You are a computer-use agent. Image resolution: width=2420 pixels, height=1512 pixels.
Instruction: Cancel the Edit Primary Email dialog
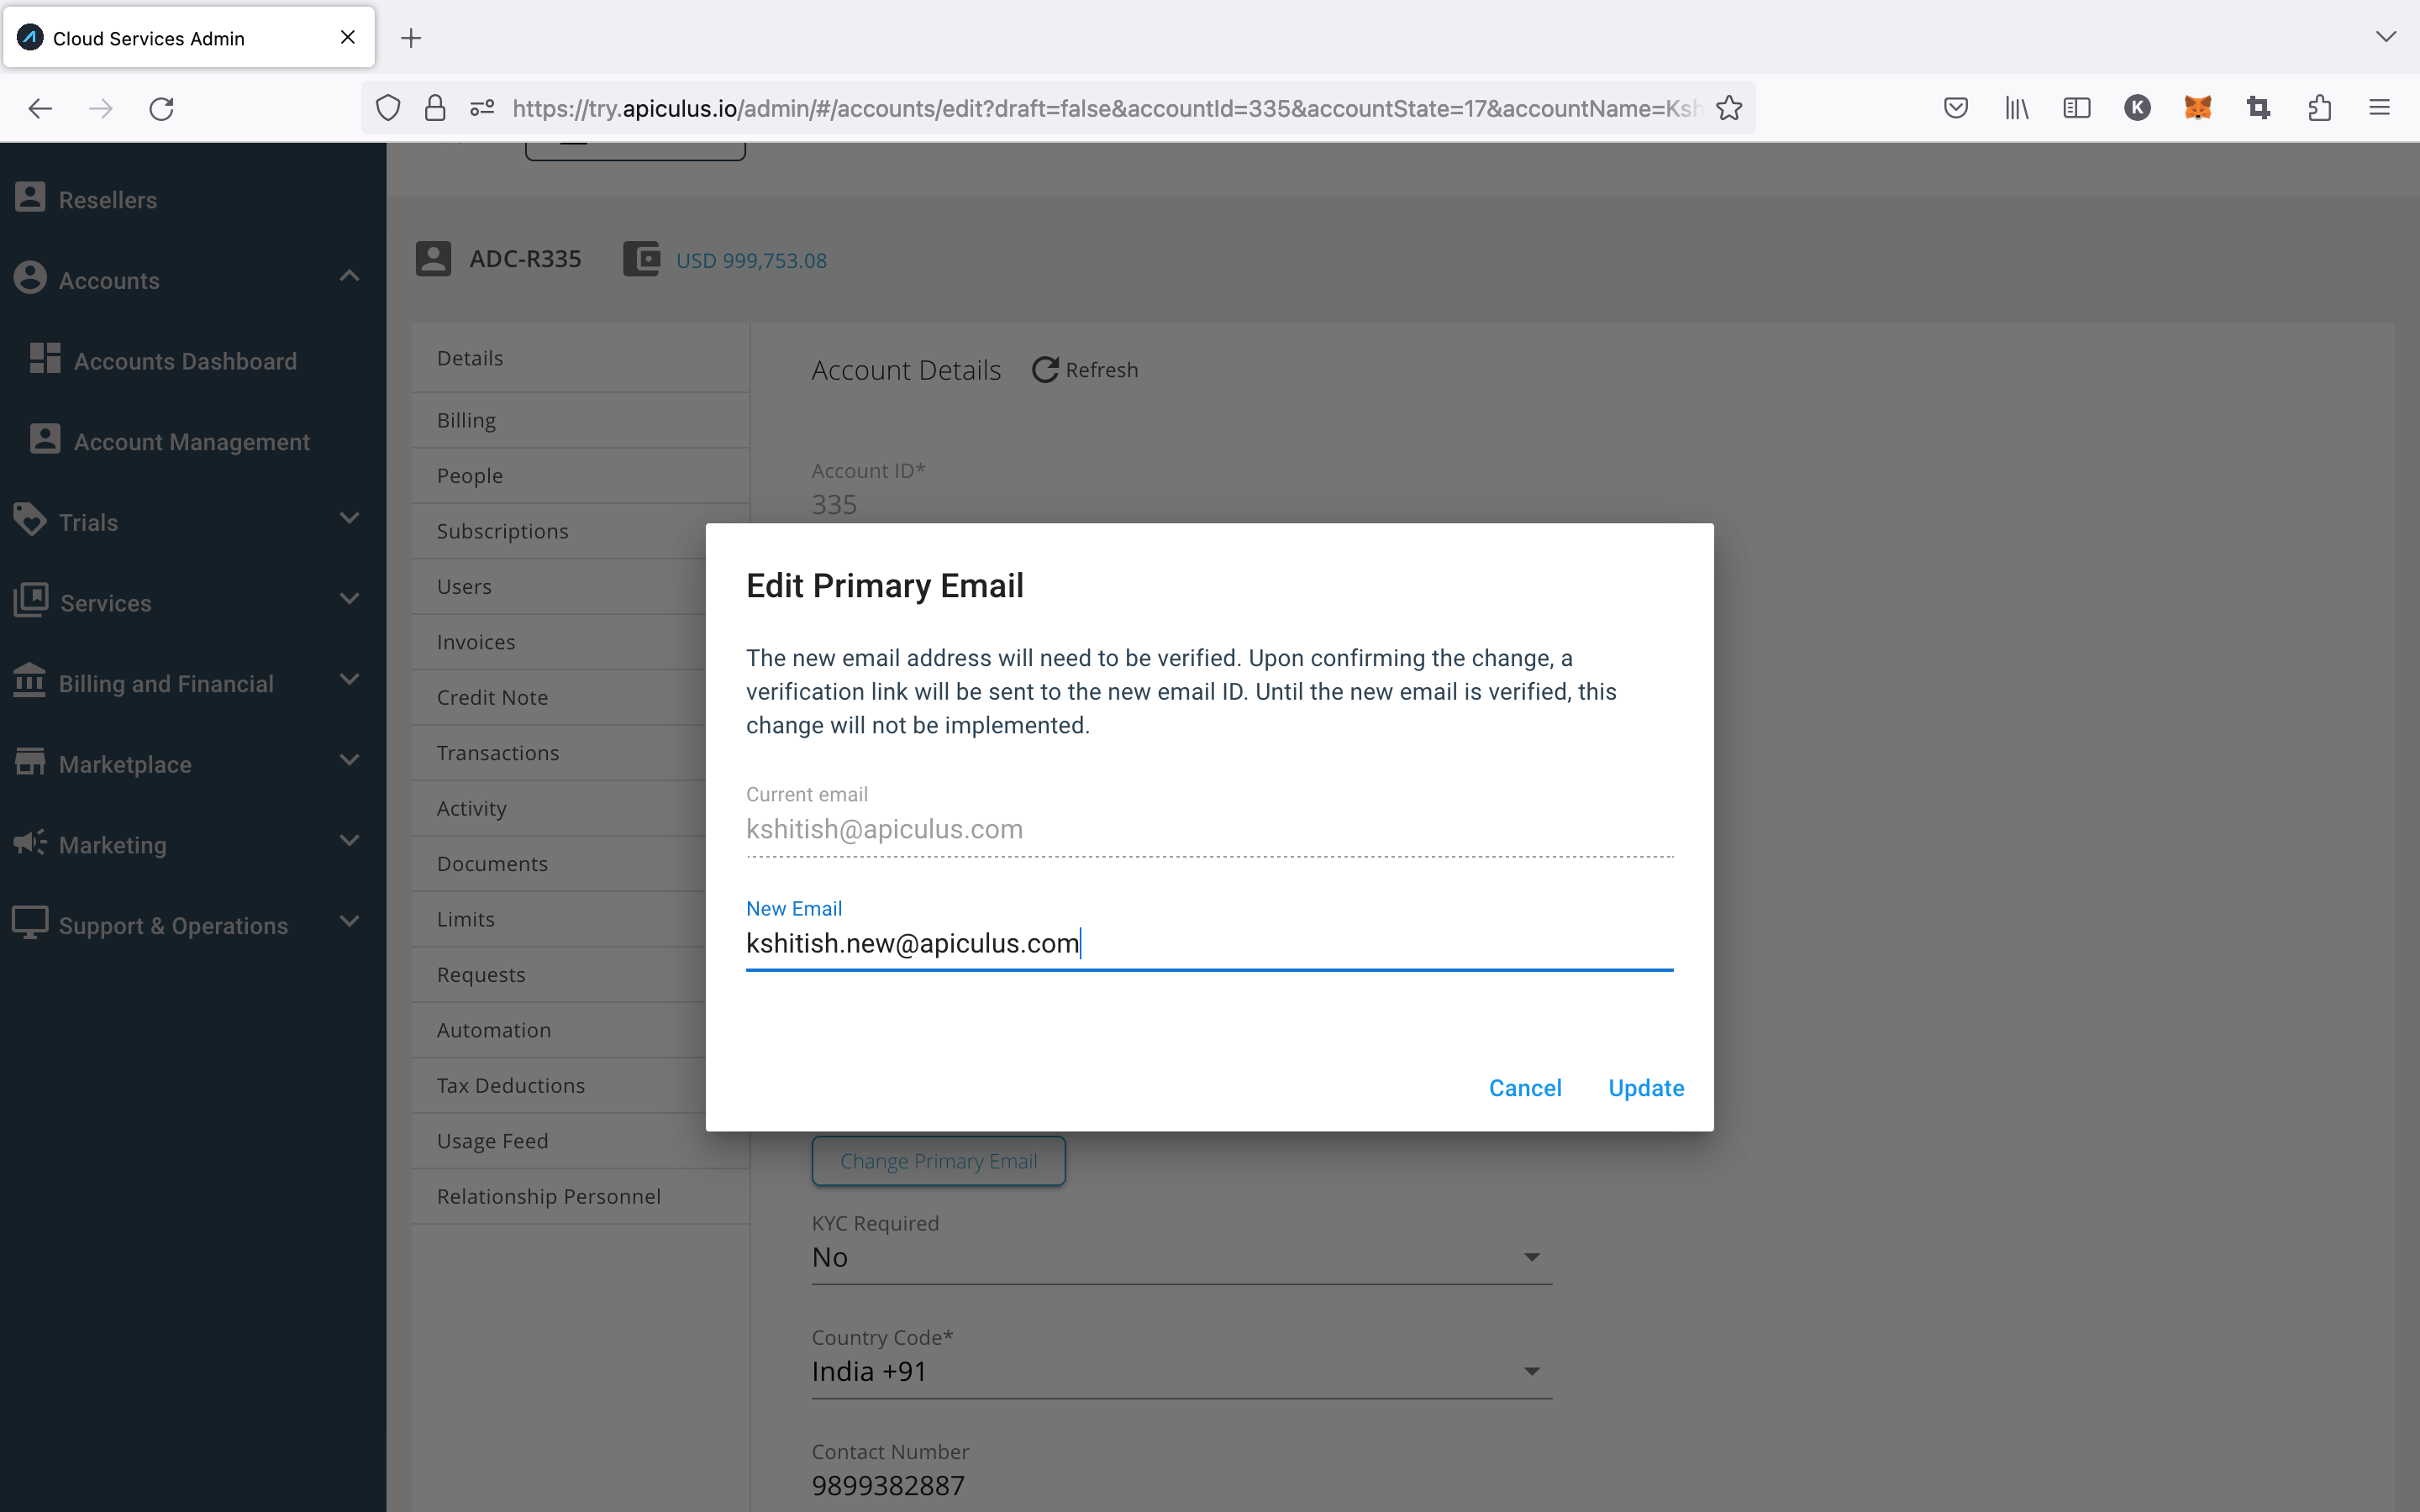pos(1524,1088)
